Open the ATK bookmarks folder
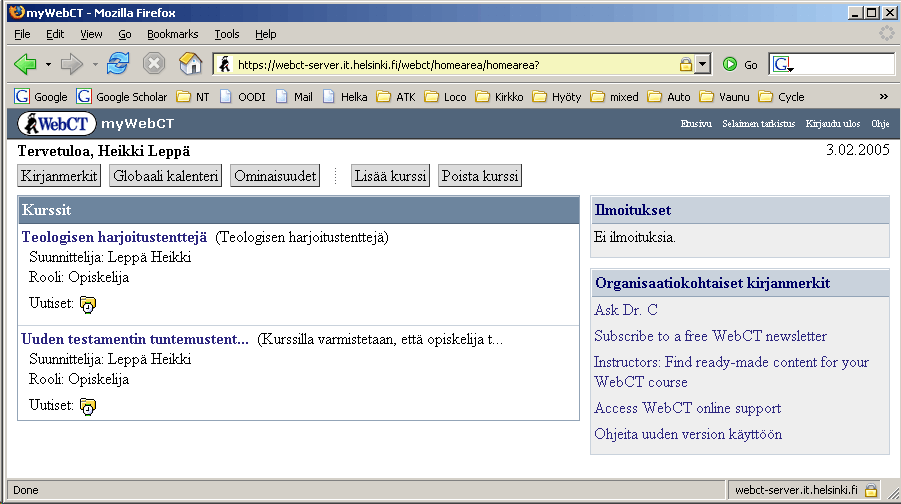Screen dimensions: 901x504 [x=396, y=97]
